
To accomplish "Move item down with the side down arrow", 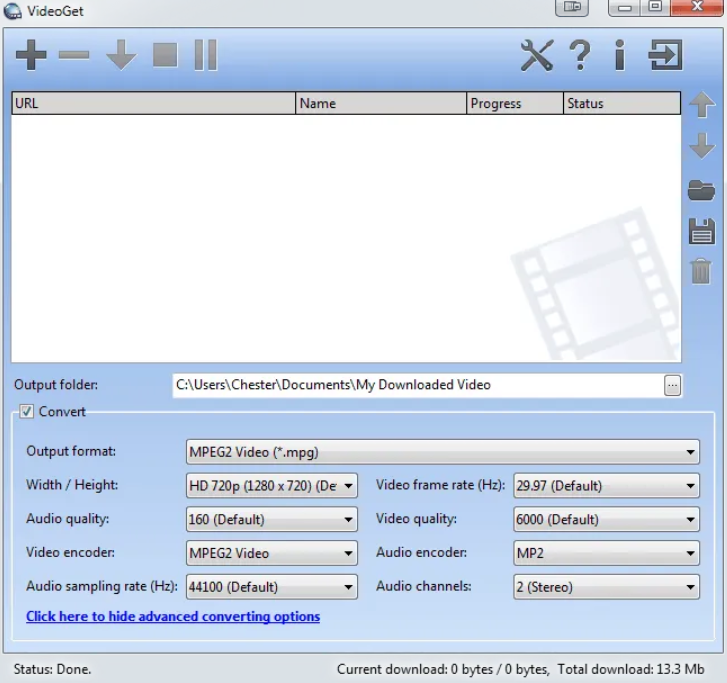I will 702,146.
